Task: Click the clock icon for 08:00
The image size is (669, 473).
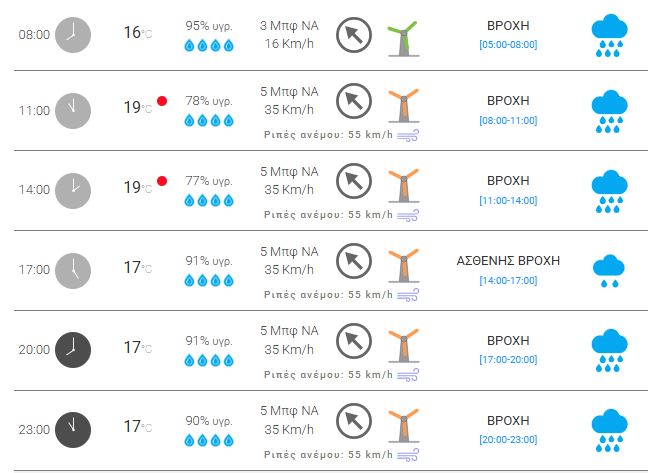Action: coord(72,35)
